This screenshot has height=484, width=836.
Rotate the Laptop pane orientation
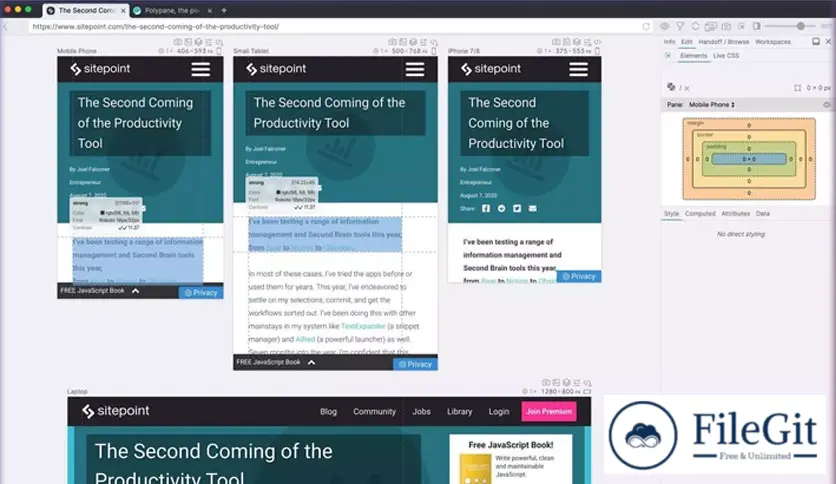[587, 392]
